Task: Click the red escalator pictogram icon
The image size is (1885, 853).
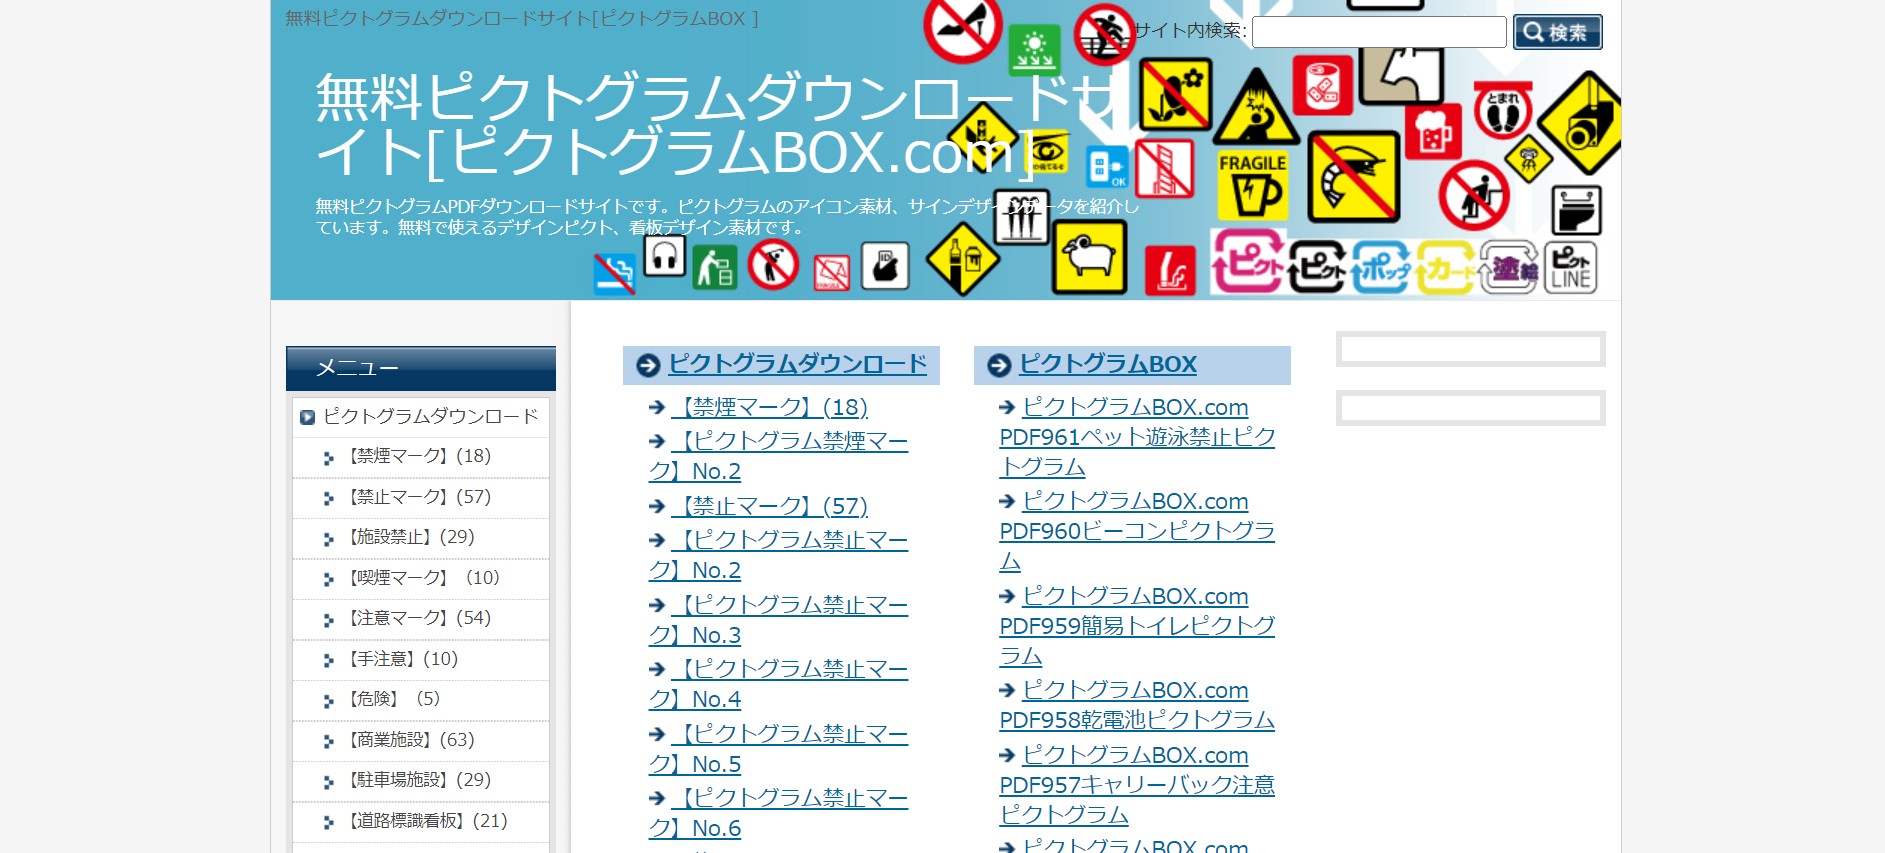Action: coord(1170,270)
